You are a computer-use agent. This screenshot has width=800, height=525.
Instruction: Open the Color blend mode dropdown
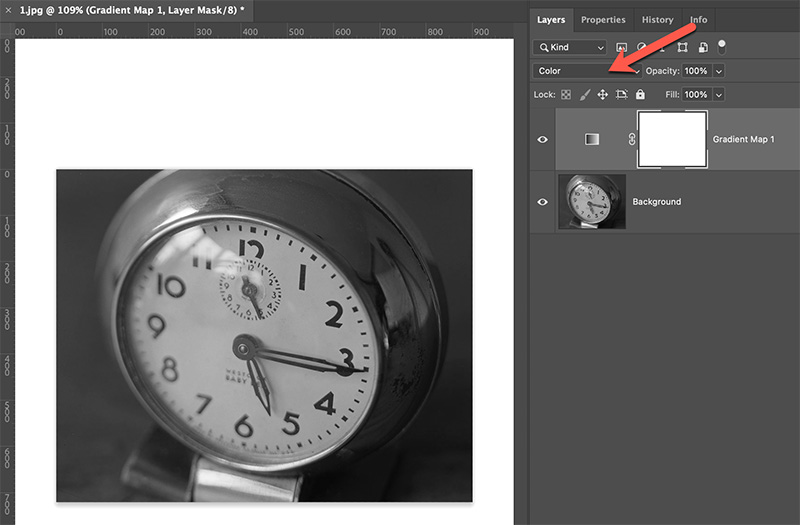[x=587, y=71]
